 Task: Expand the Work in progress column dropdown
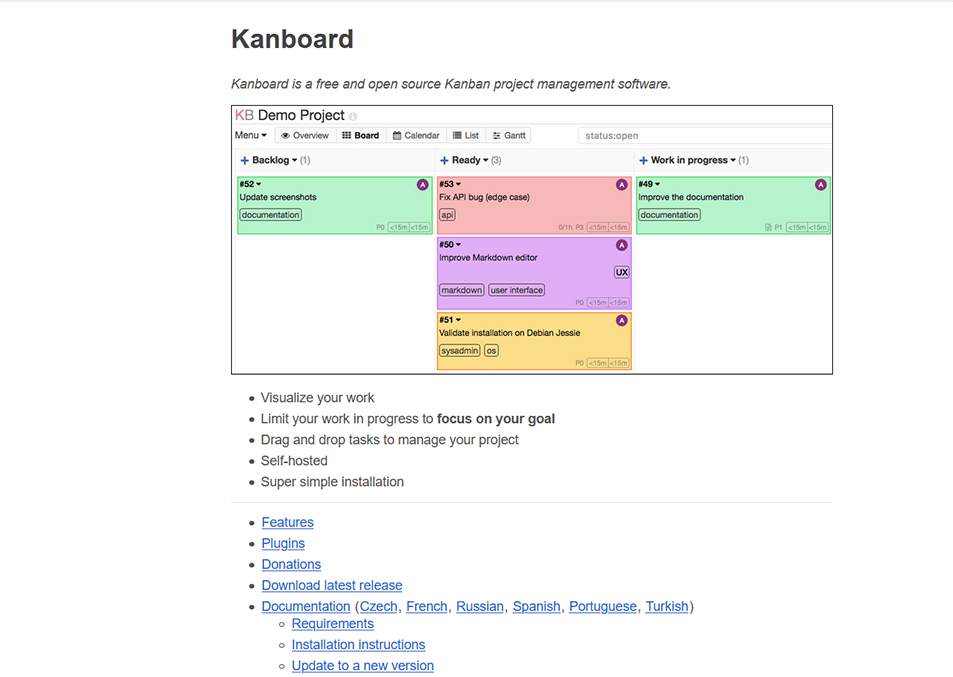tap(733, 160)
